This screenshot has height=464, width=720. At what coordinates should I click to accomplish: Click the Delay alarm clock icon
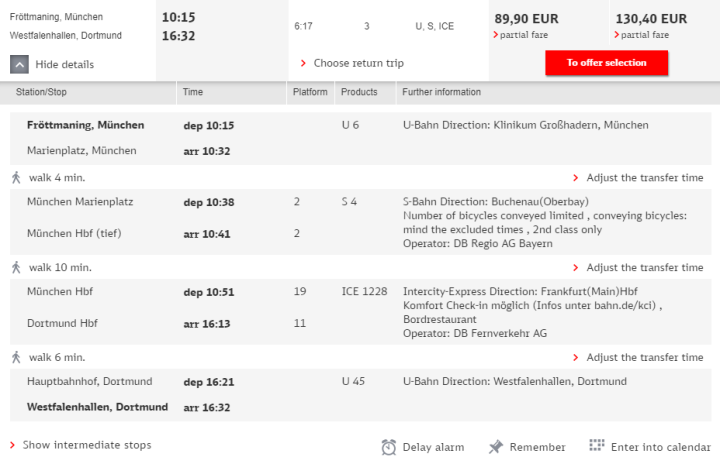(388, 447)
